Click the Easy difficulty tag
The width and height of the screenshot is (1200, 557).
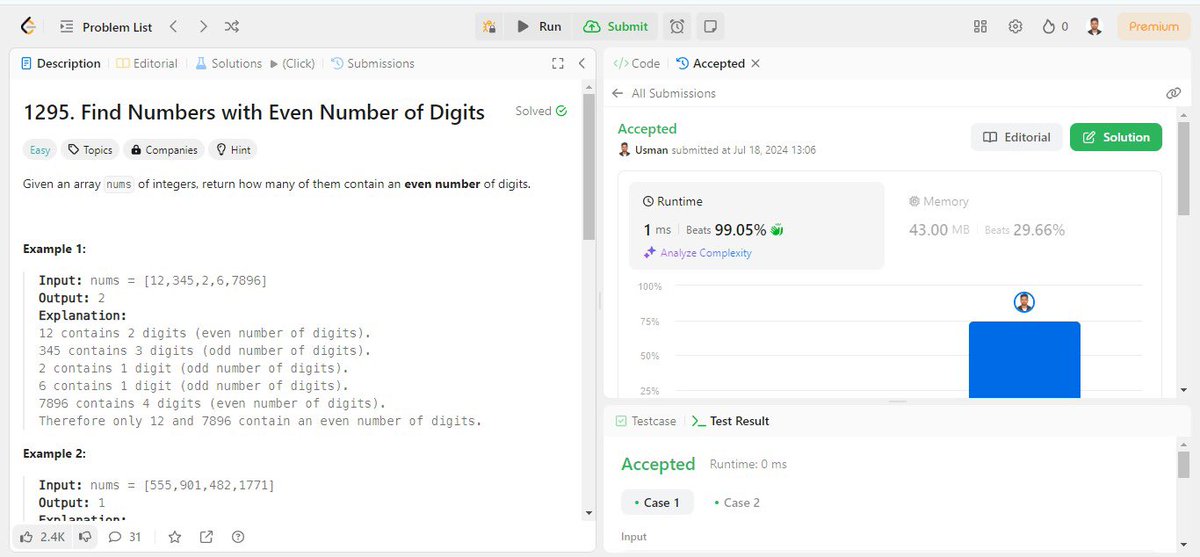(x=40, y=150)
